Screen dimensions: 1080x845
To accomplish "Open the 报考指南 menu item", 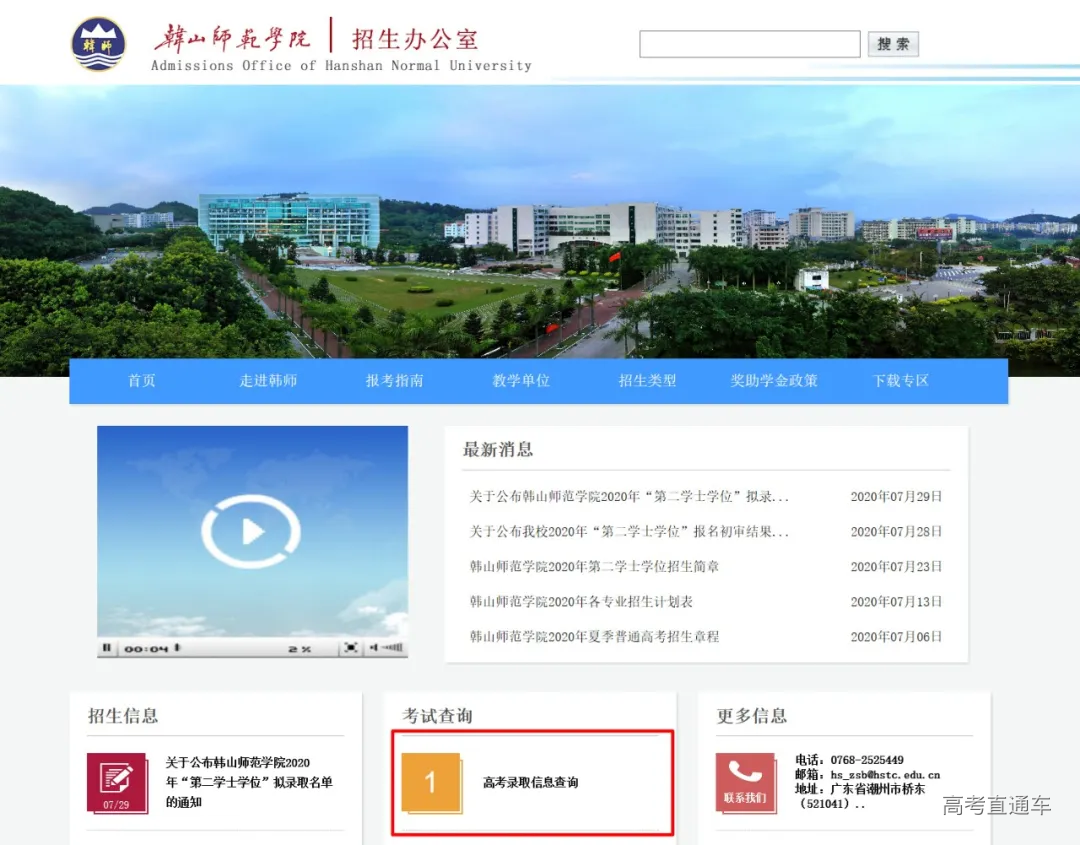I will click(394, 381).
